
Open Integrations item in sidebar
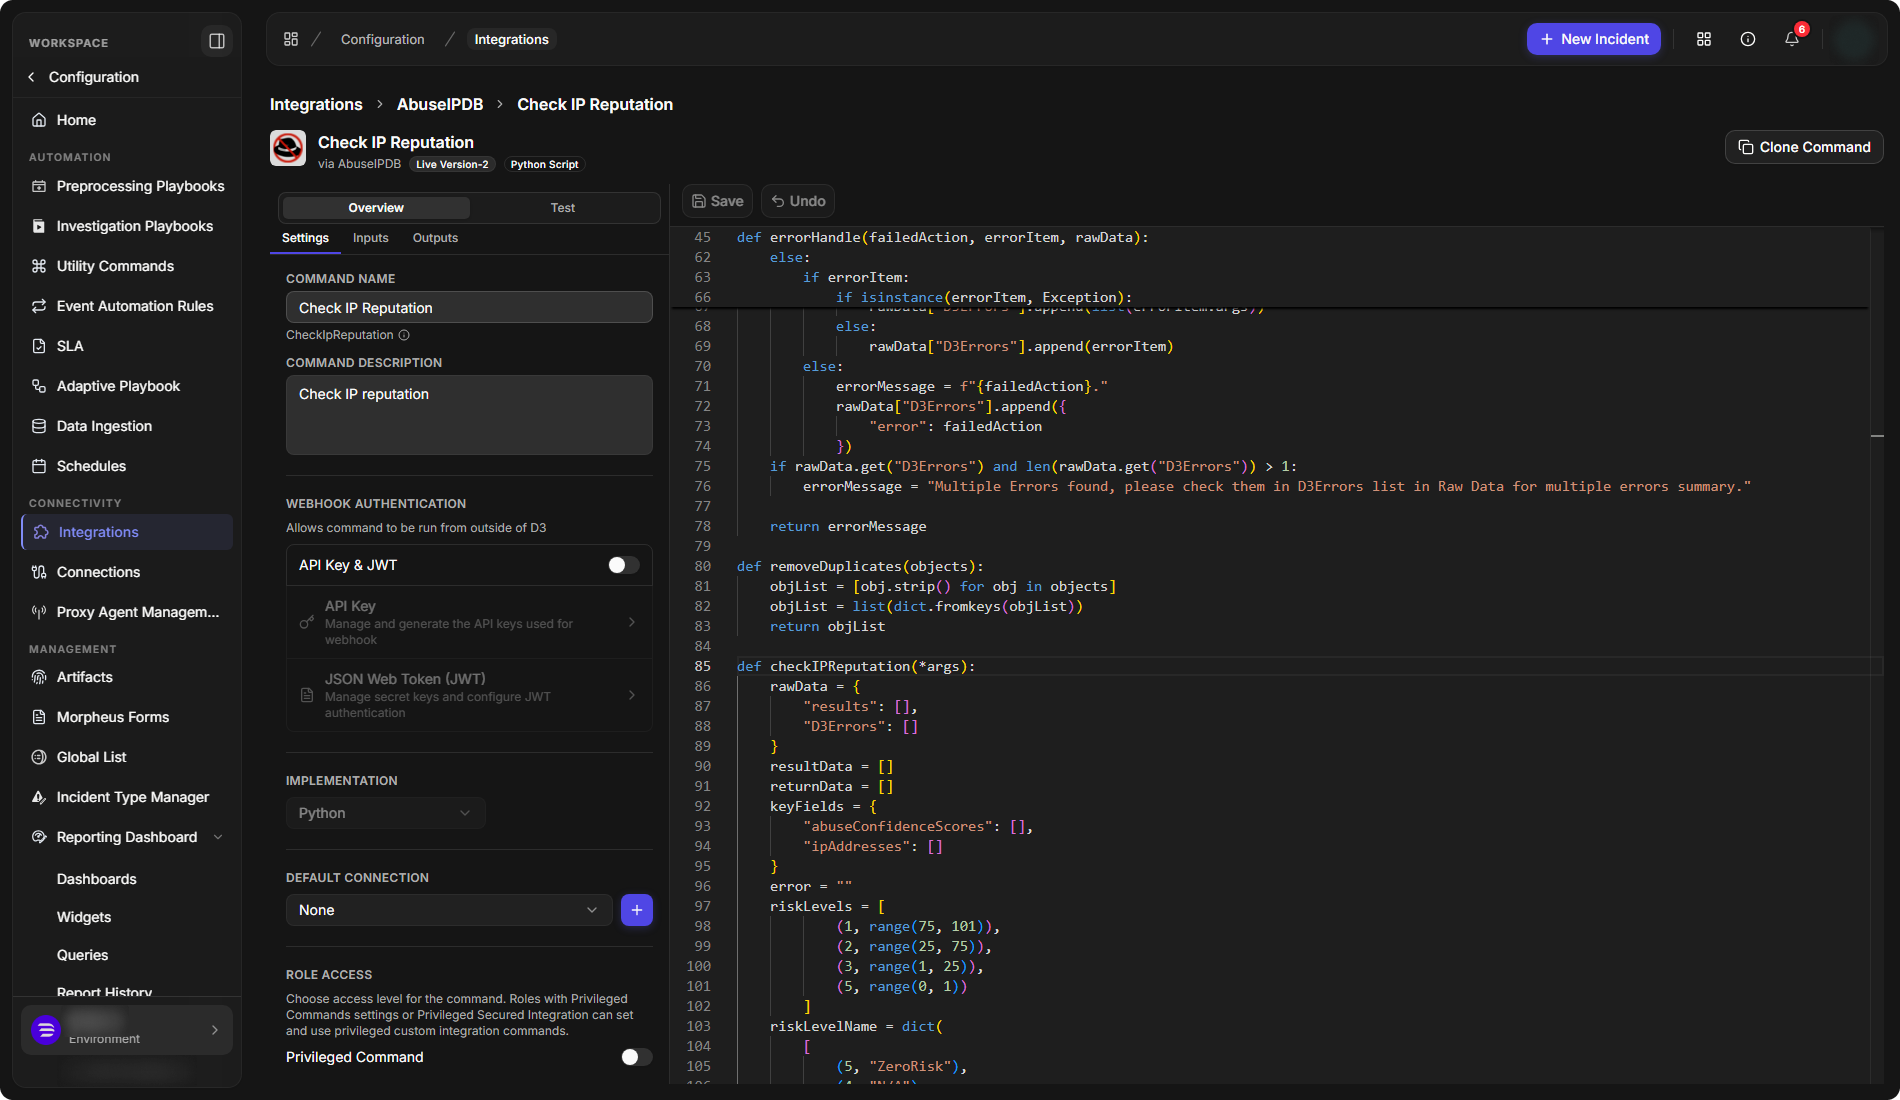point(127,532)
